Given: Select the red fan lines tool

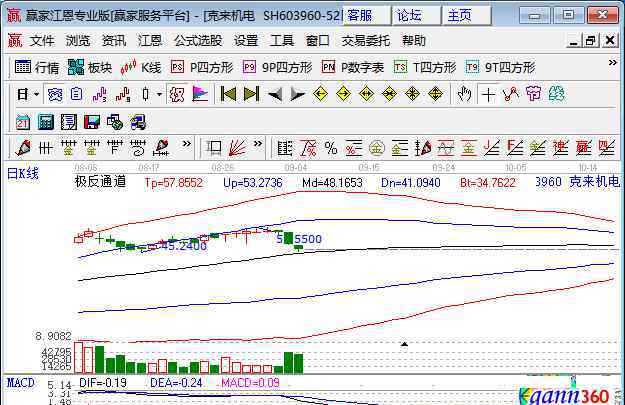Looking at the screenshot, I should (x=237, y=148).
